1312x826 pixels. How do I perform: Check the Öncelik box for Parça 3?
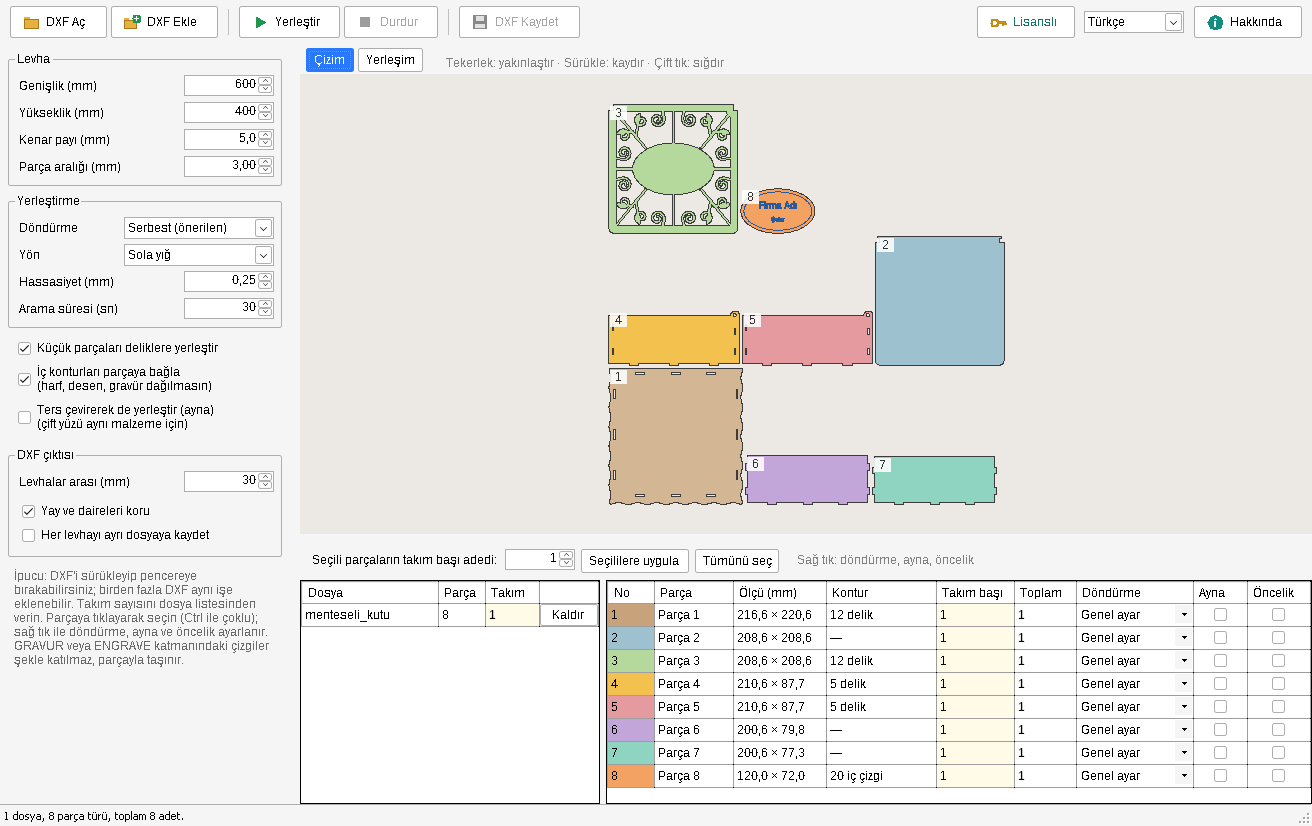[1278, 661]
